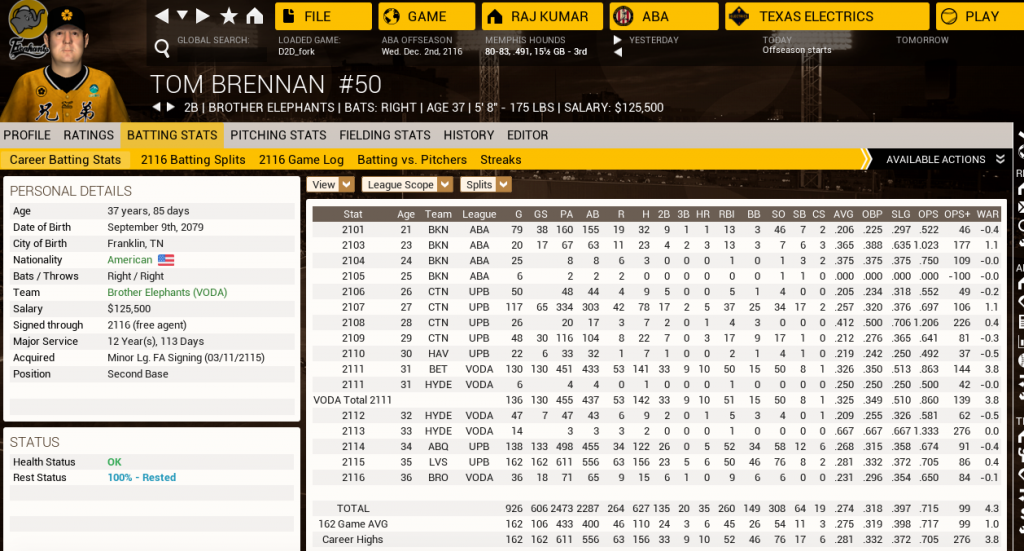Open the 2116 Game Log sub-tab
Screen dimensions: 1024x551
(301, 159)
